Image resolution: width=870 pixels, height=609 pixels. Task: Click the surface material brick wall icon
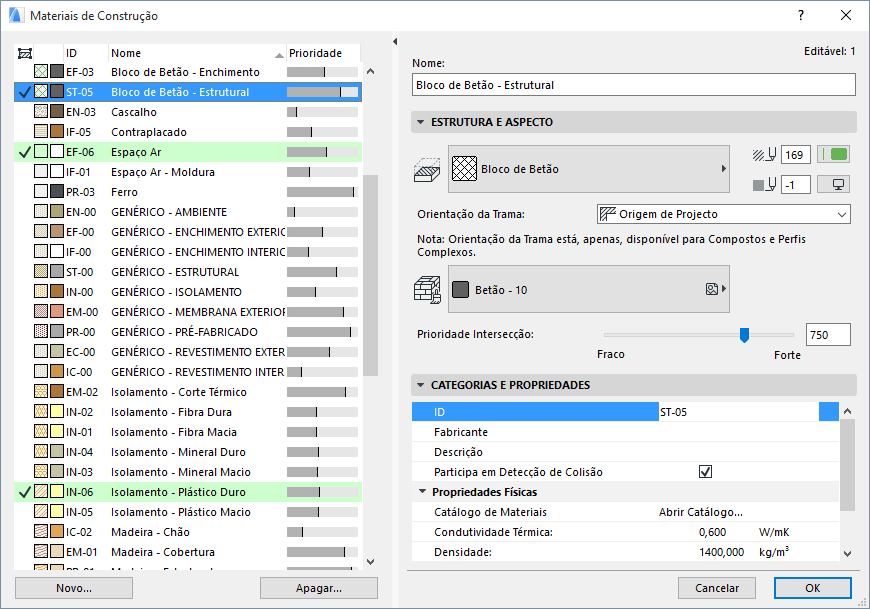point(427,290)
